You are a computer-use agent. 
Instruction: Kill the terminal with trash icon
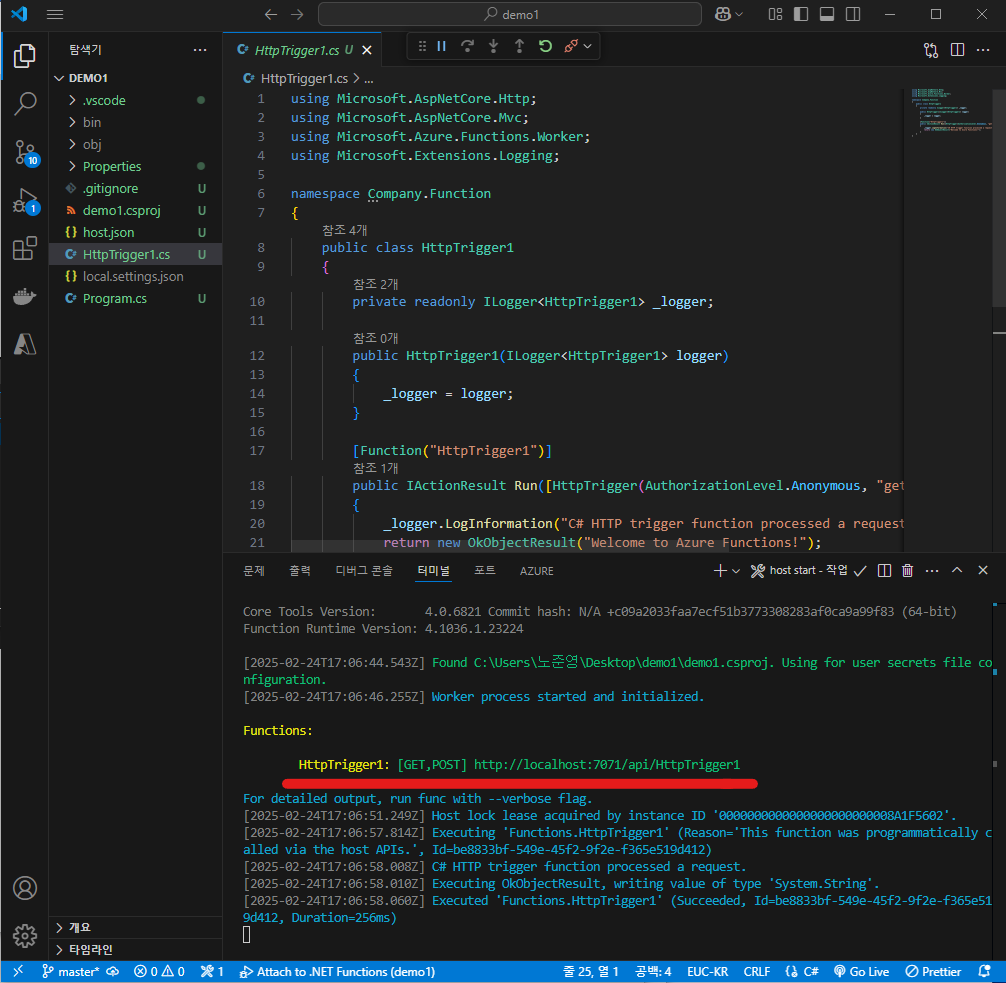point(908,571)
